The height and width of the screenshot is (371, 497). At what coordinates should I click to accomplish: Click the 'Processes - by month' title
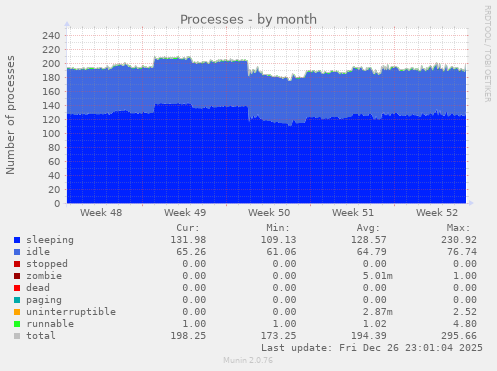click(248, 19)
